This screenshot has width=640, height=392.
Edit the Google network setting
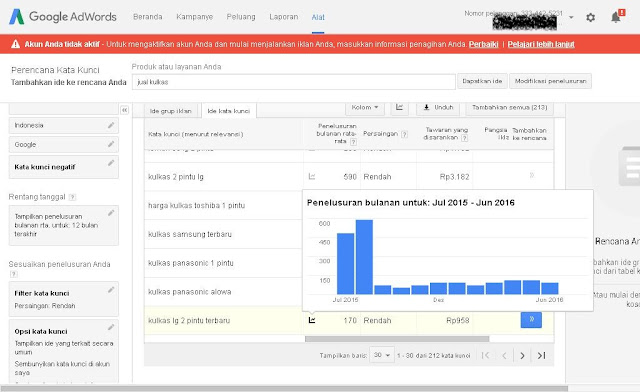point(111,144)
